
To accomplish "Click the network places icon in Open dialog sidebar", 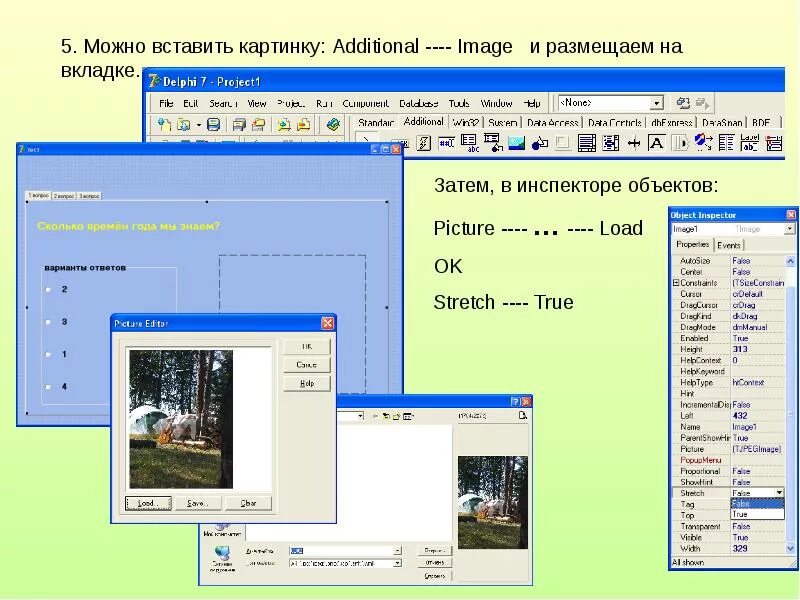I will 222,560.
